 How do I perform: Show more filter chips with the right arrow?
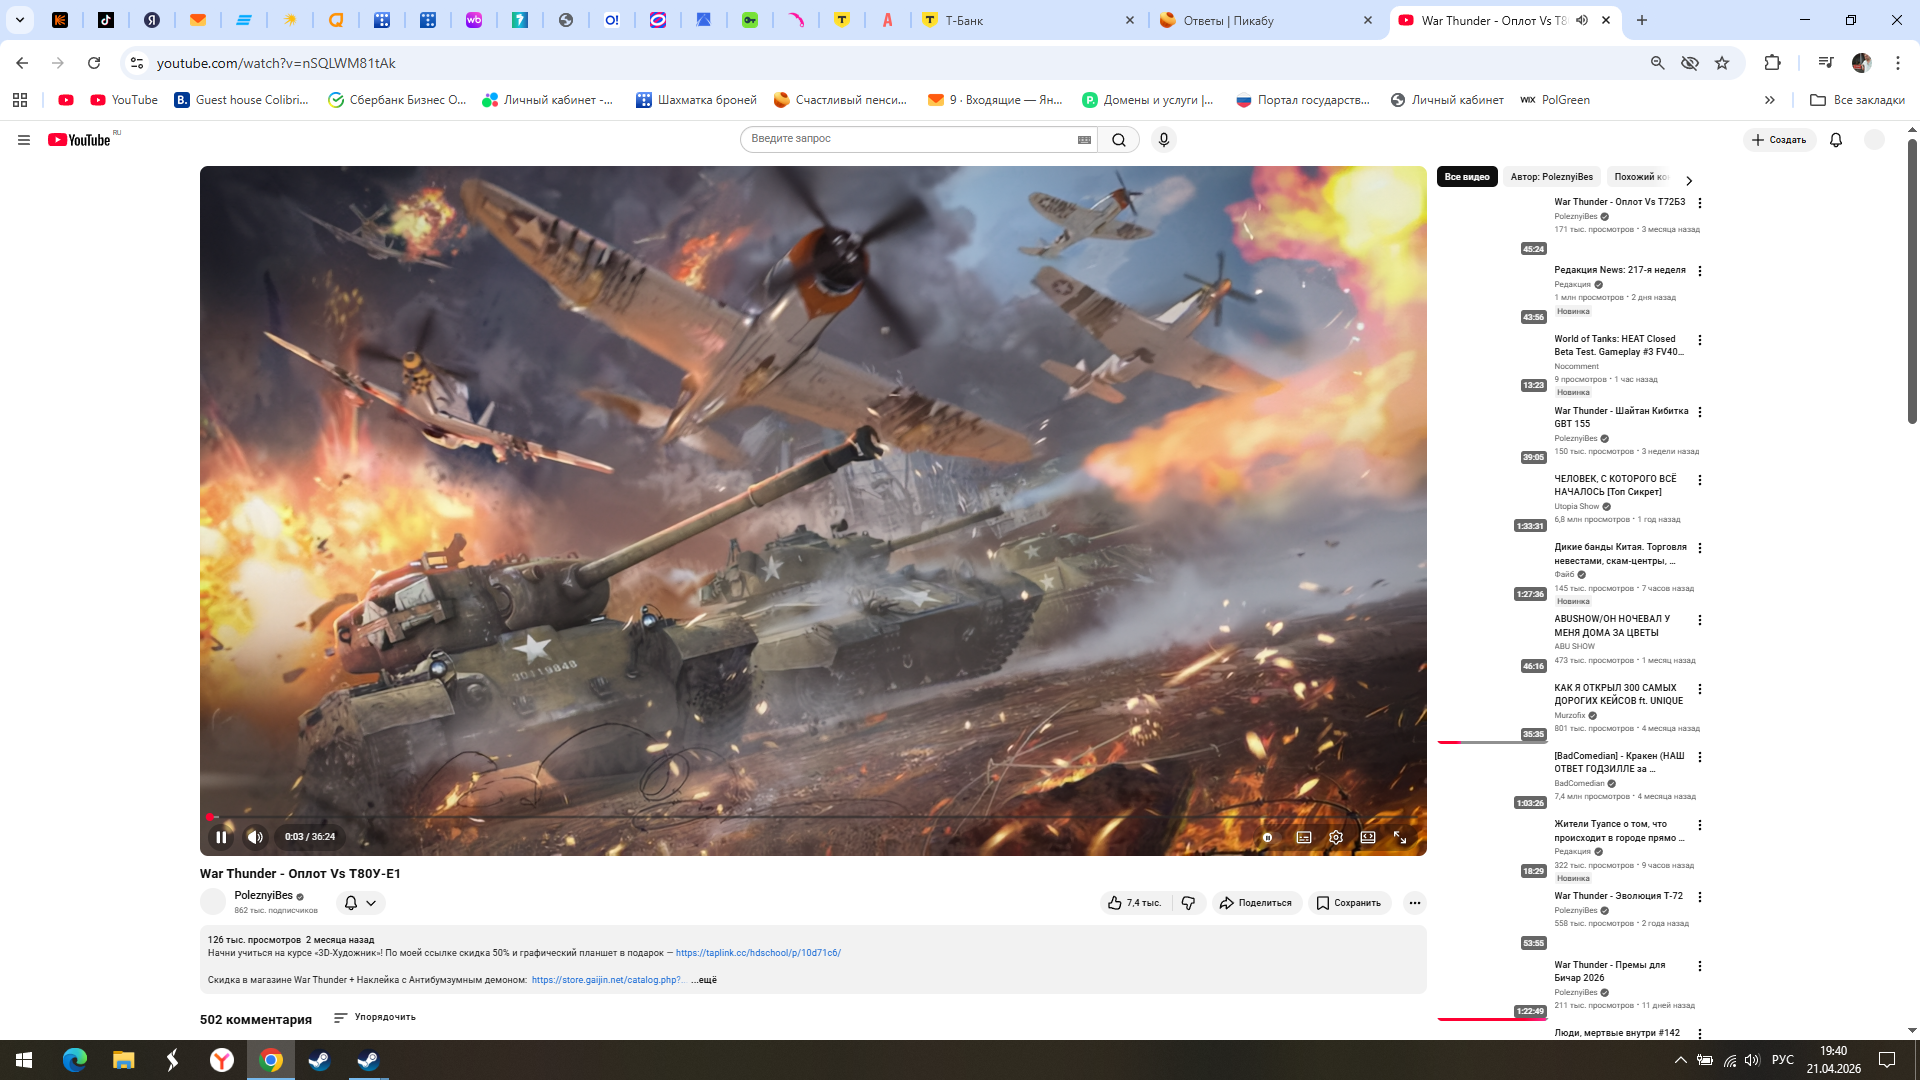pyautogui.click(x=1689, y=181)
